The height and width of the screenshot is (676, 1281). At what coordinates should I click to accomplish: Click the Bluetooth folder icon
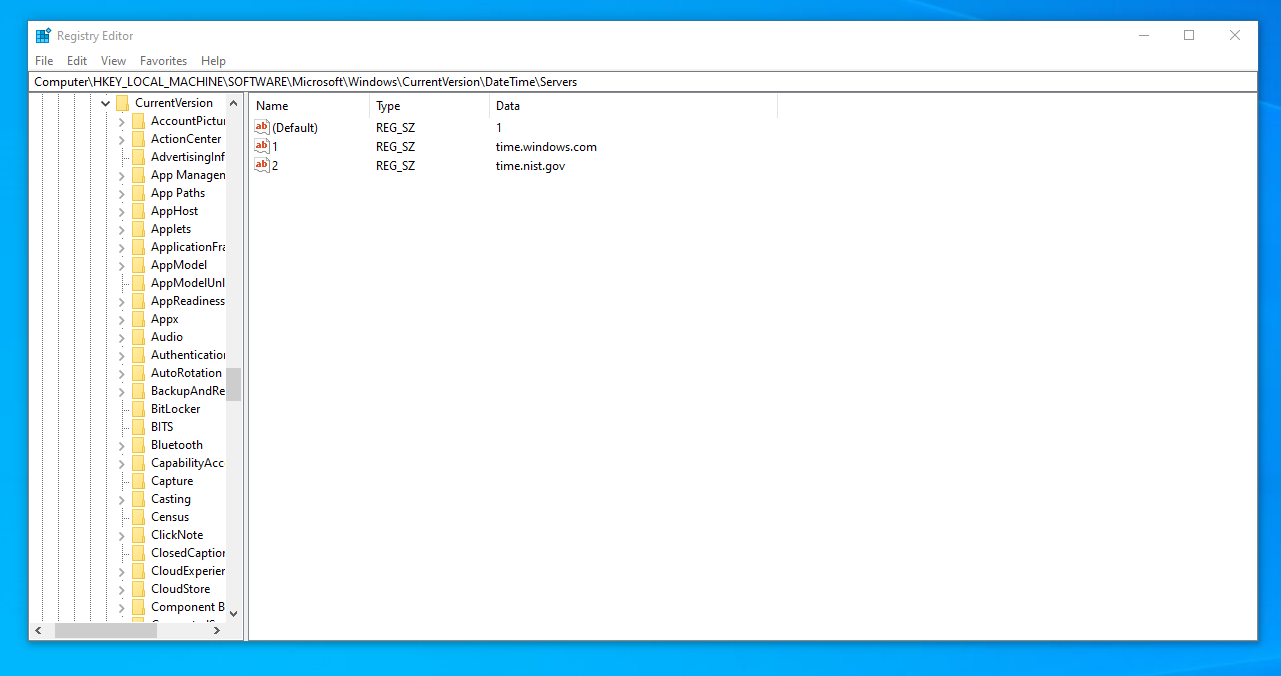(x=139, y=445)
